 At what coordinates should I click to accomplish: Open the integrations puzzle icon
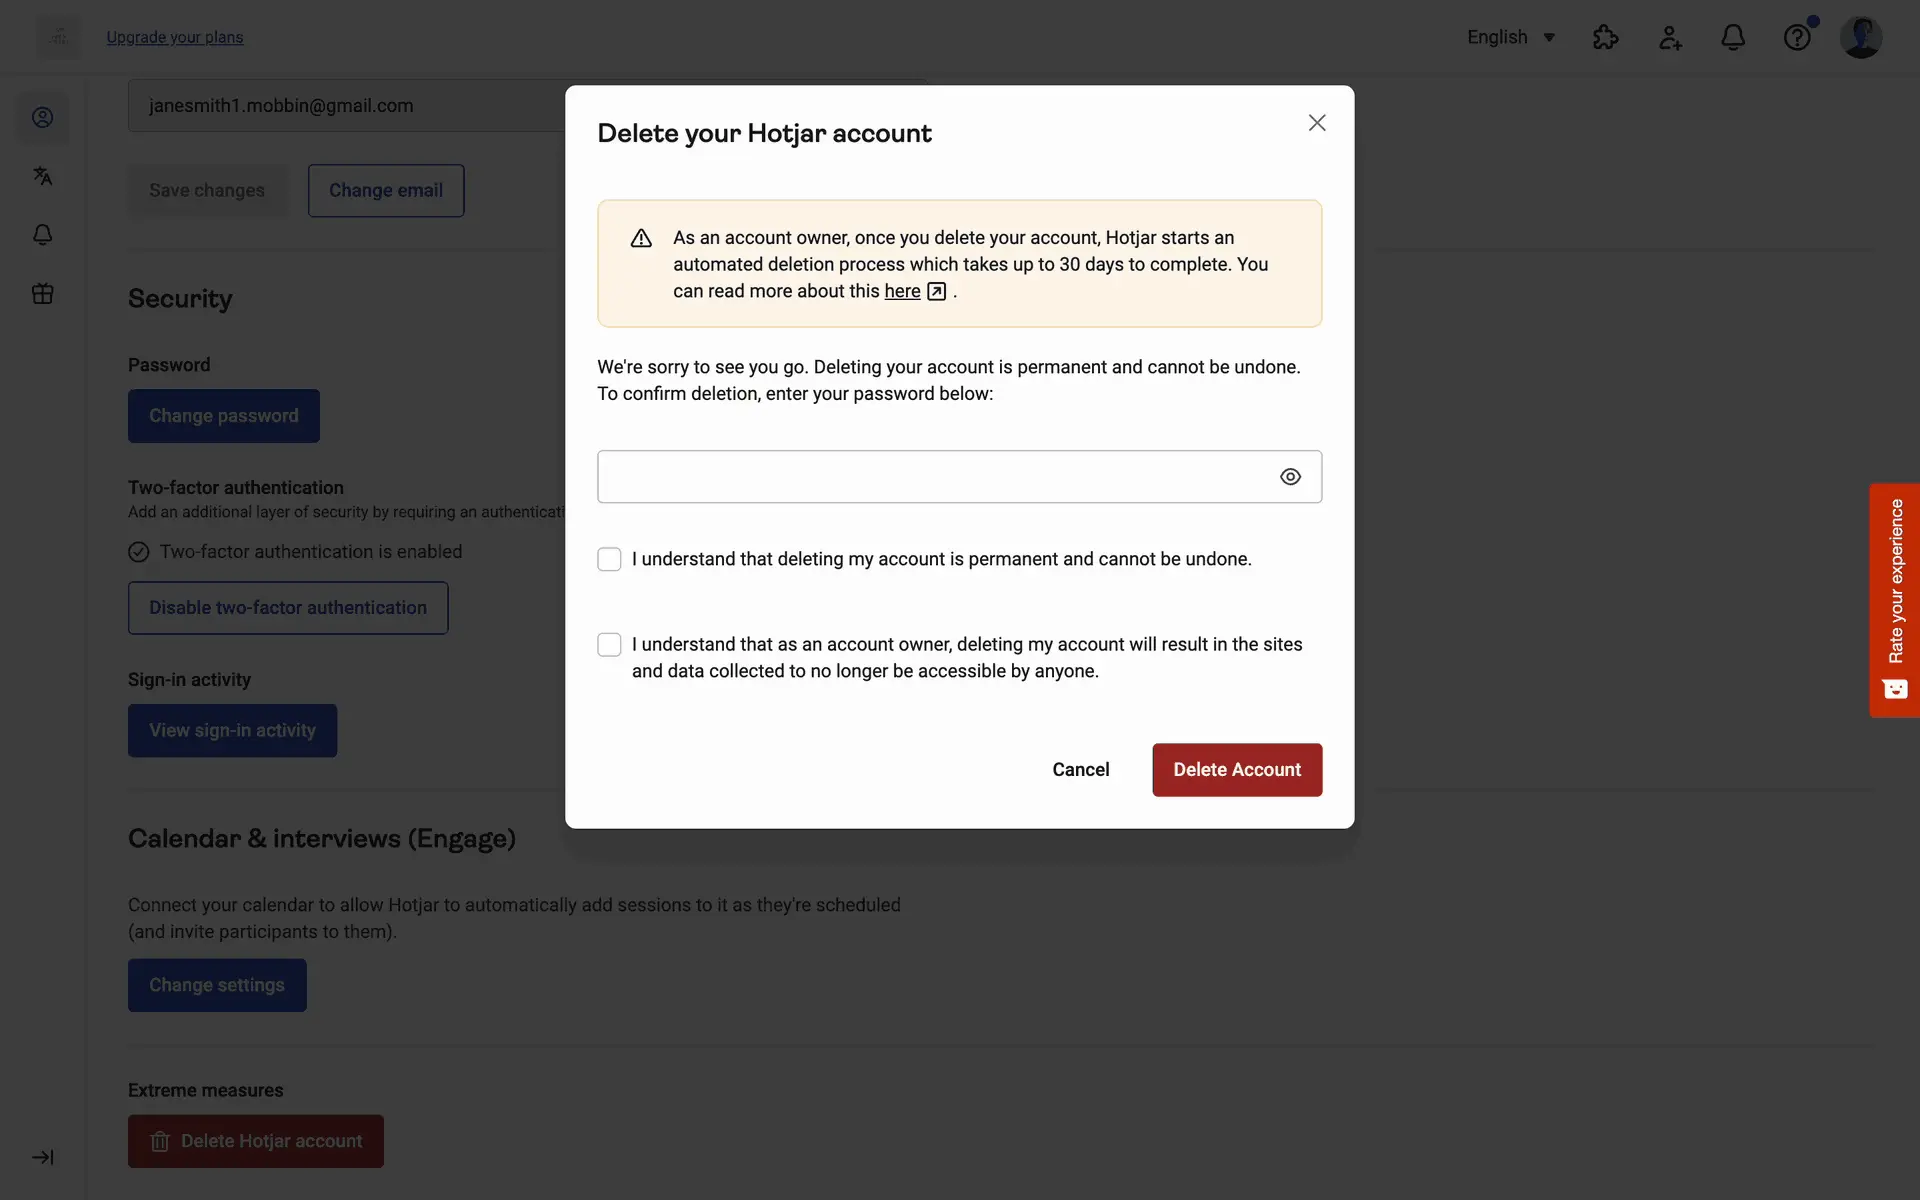[1605, 37]
